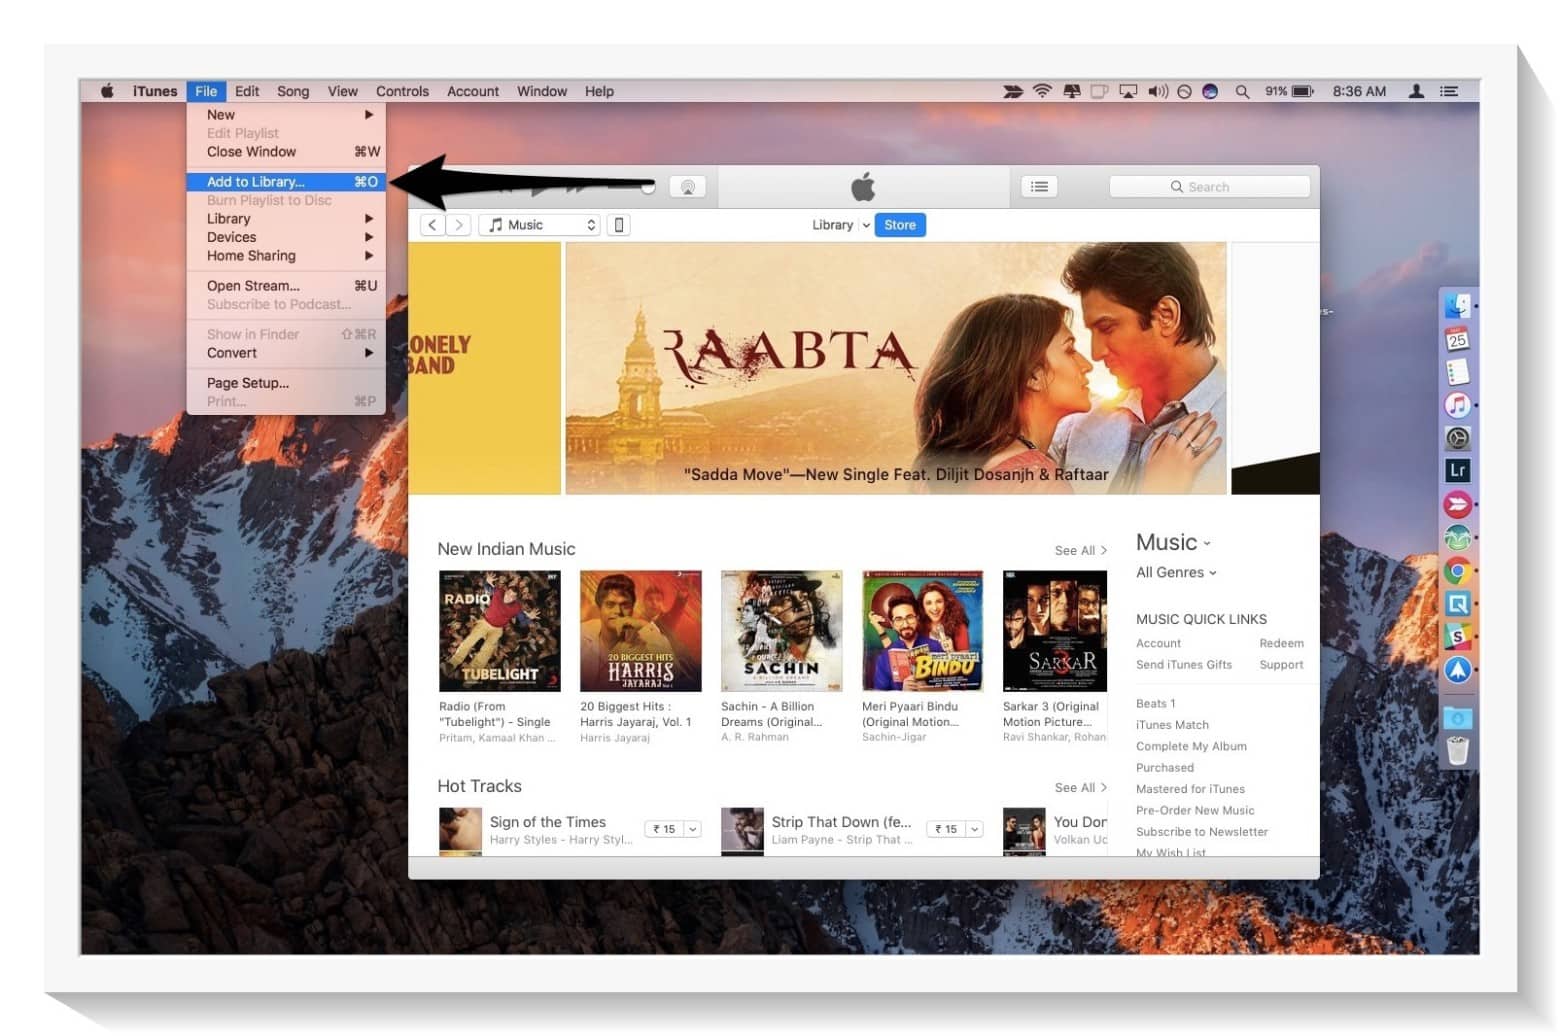Screen dimensions: 1560x1036
Task: Open iTunes from the Dock
Action: pyautogui.click(x=1458, y=405)
